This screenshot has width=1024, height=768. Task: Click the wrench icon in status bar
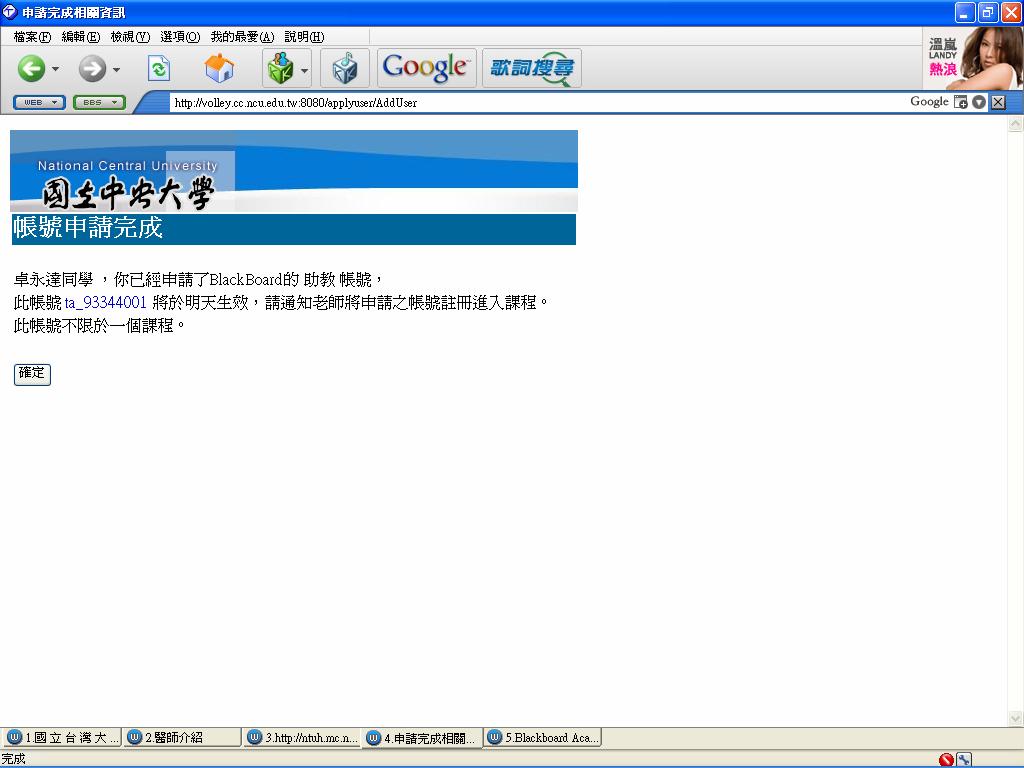click(964, 760)
